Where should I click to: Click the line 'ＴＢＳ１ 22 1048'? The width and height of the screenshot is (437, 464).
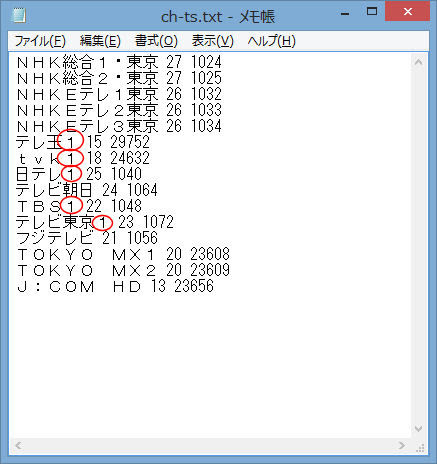pos(79,206)
